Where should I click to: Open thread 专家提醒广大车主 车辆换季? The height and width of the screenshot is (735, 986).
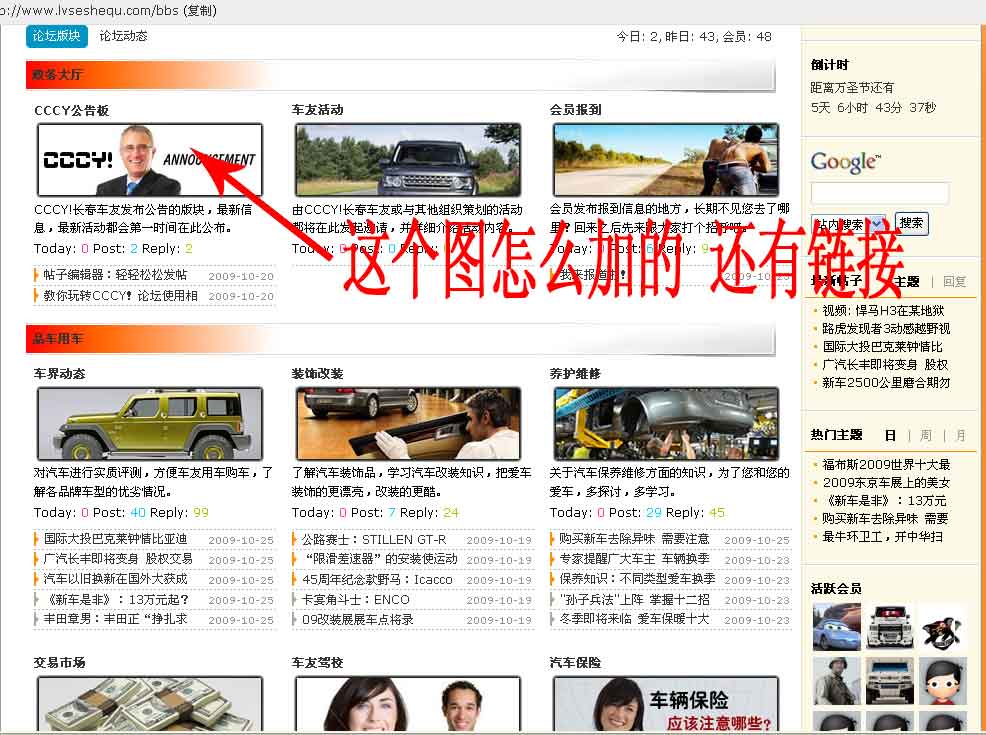634,558
